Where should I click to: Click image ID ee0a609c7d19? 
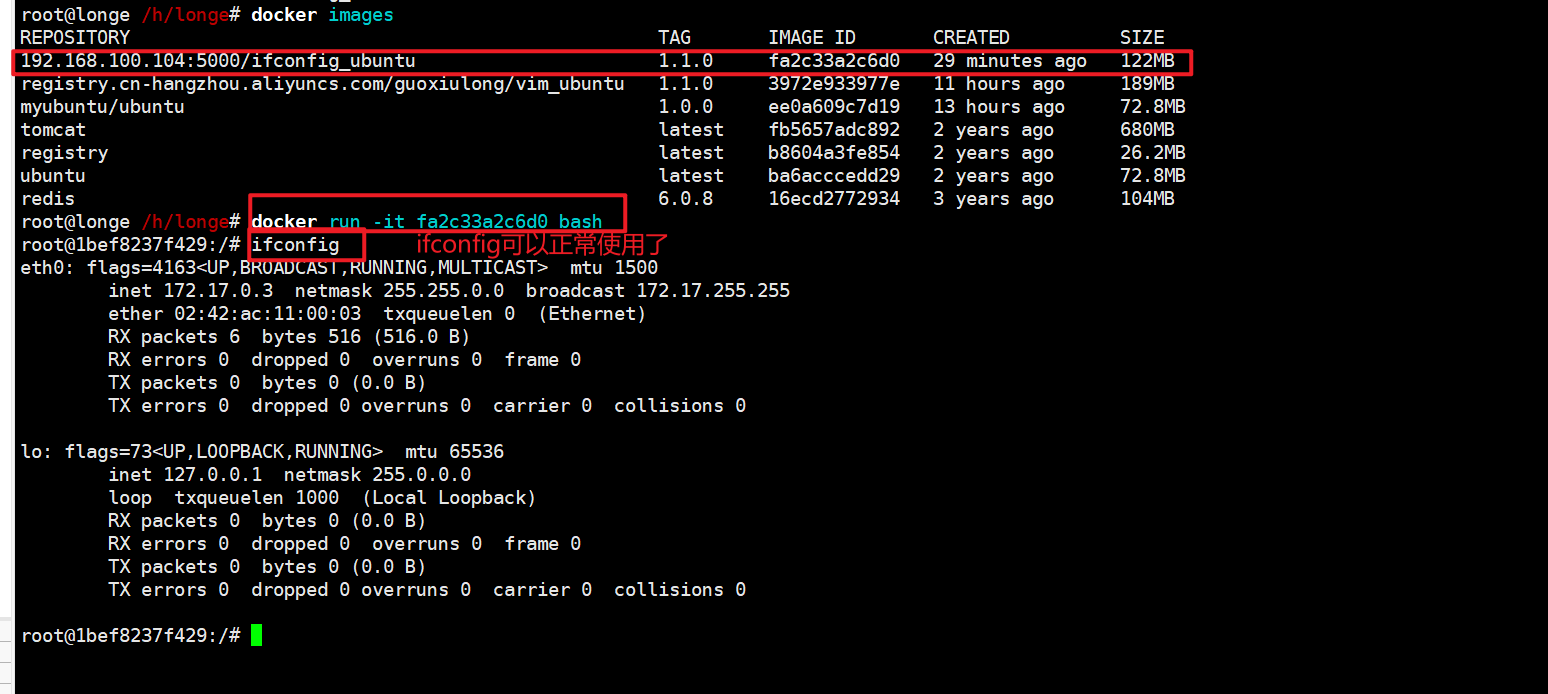pos(834,107)
